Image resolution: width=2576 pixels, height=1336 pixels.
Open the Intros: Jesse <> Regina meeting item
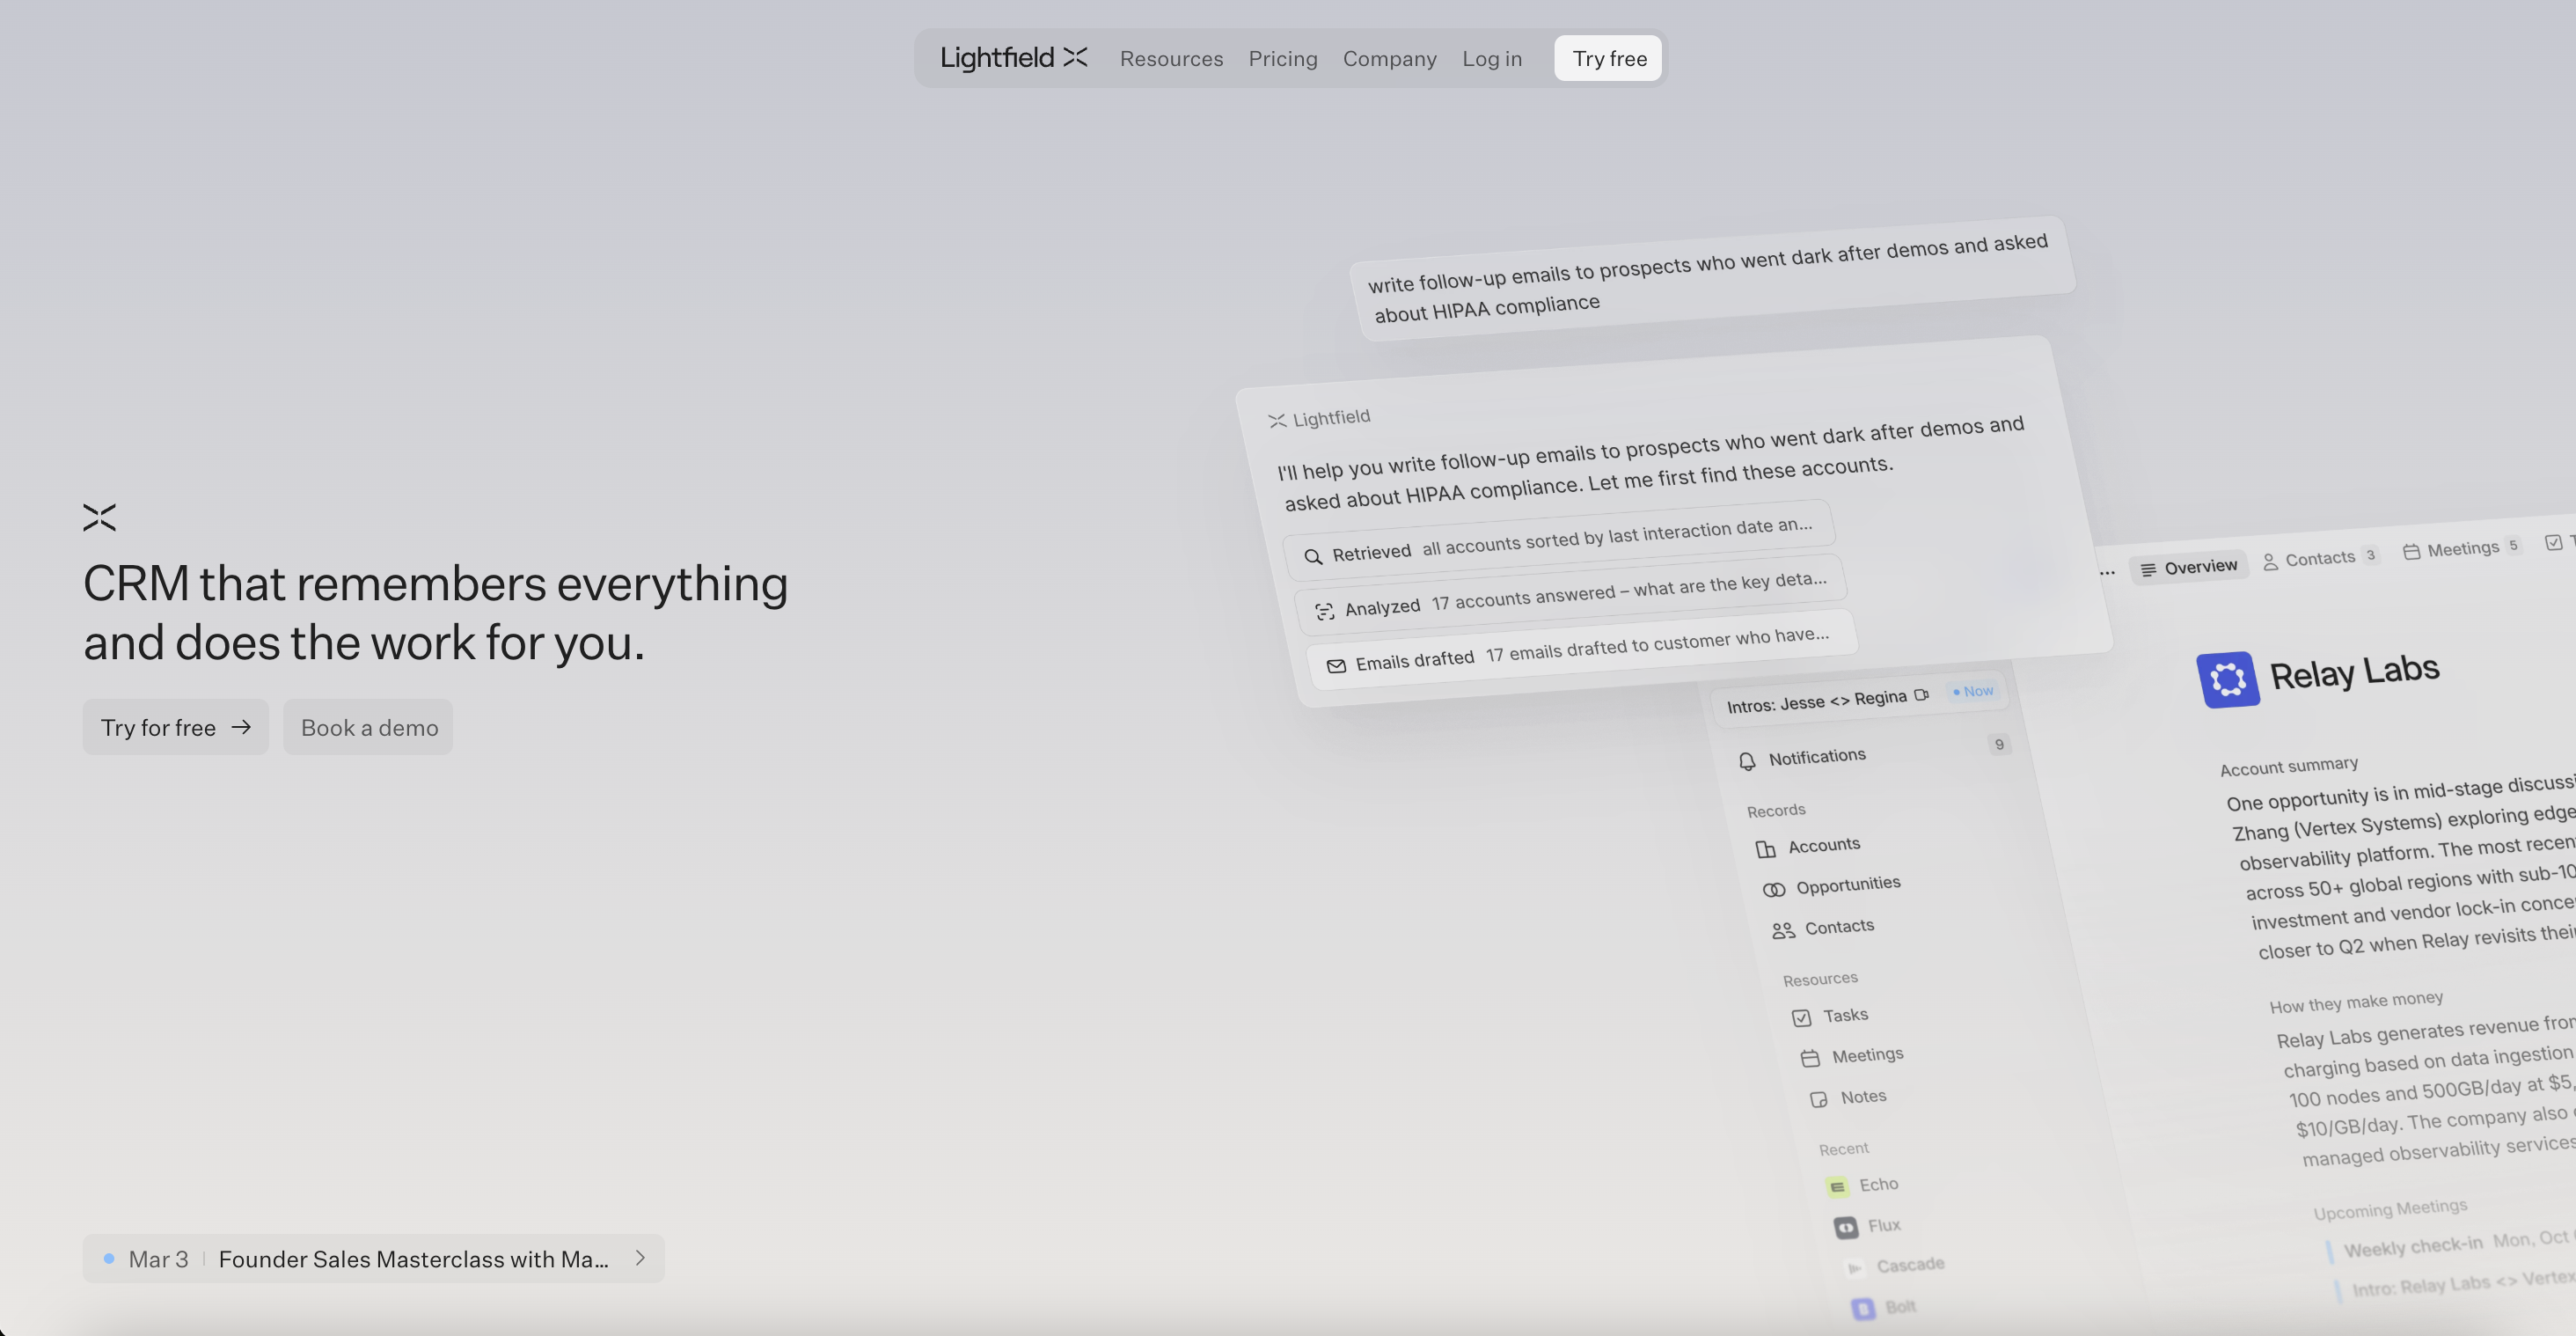point(1816,701)
